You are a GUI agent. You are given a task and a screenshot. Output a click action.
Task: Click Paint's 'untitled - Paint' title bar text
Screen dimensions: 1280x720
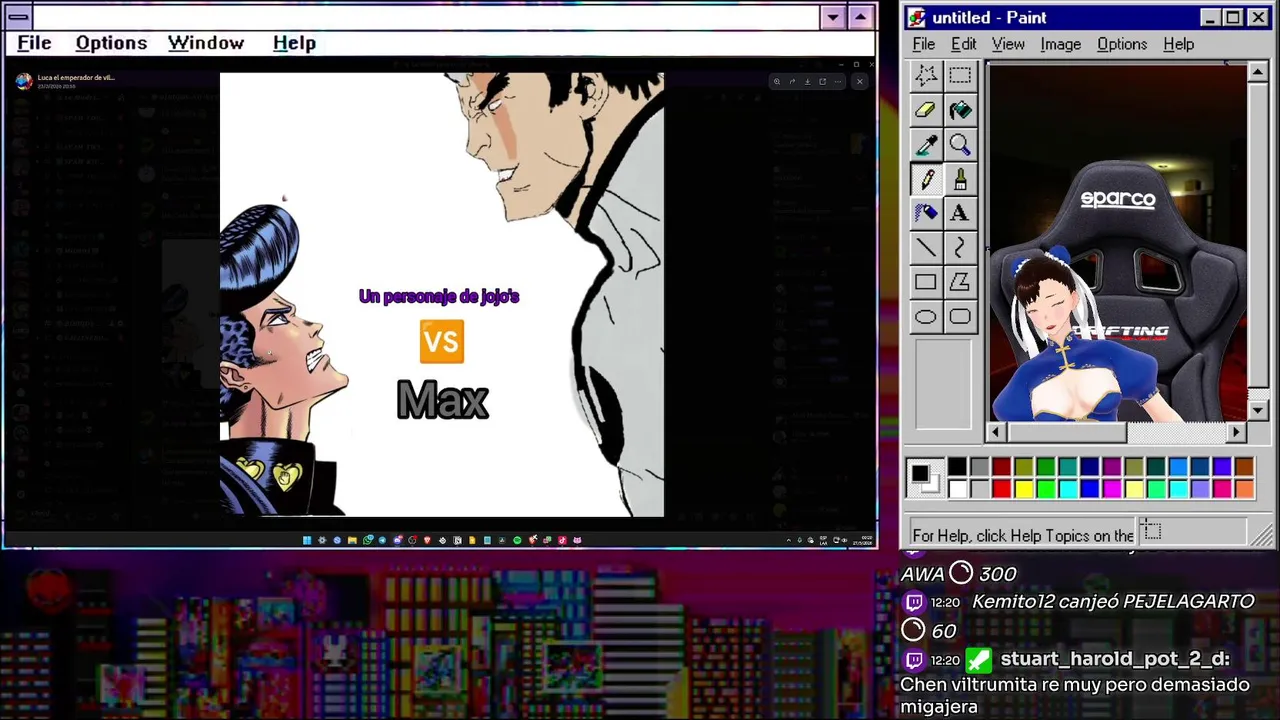pos(990,17)
